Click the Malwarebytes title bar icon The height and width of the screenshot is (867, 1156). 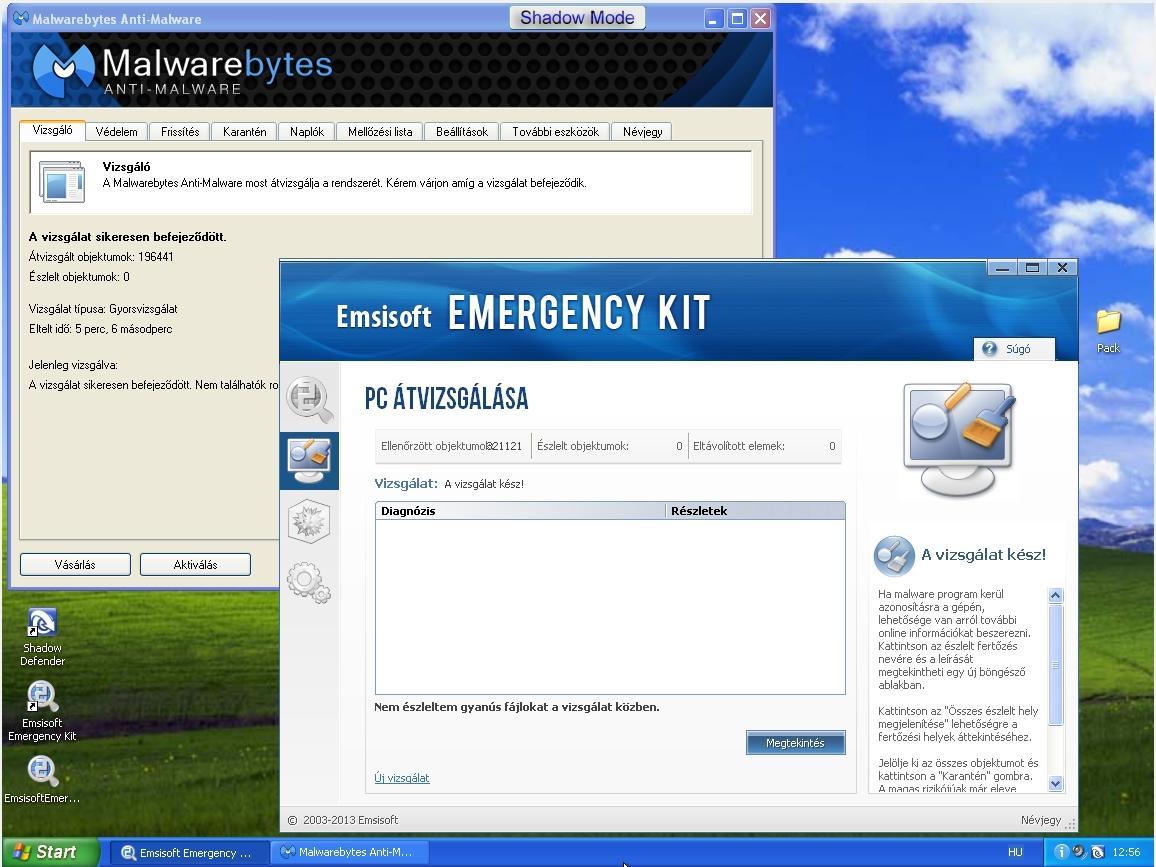pyautogui.click(x=21, y=18)
